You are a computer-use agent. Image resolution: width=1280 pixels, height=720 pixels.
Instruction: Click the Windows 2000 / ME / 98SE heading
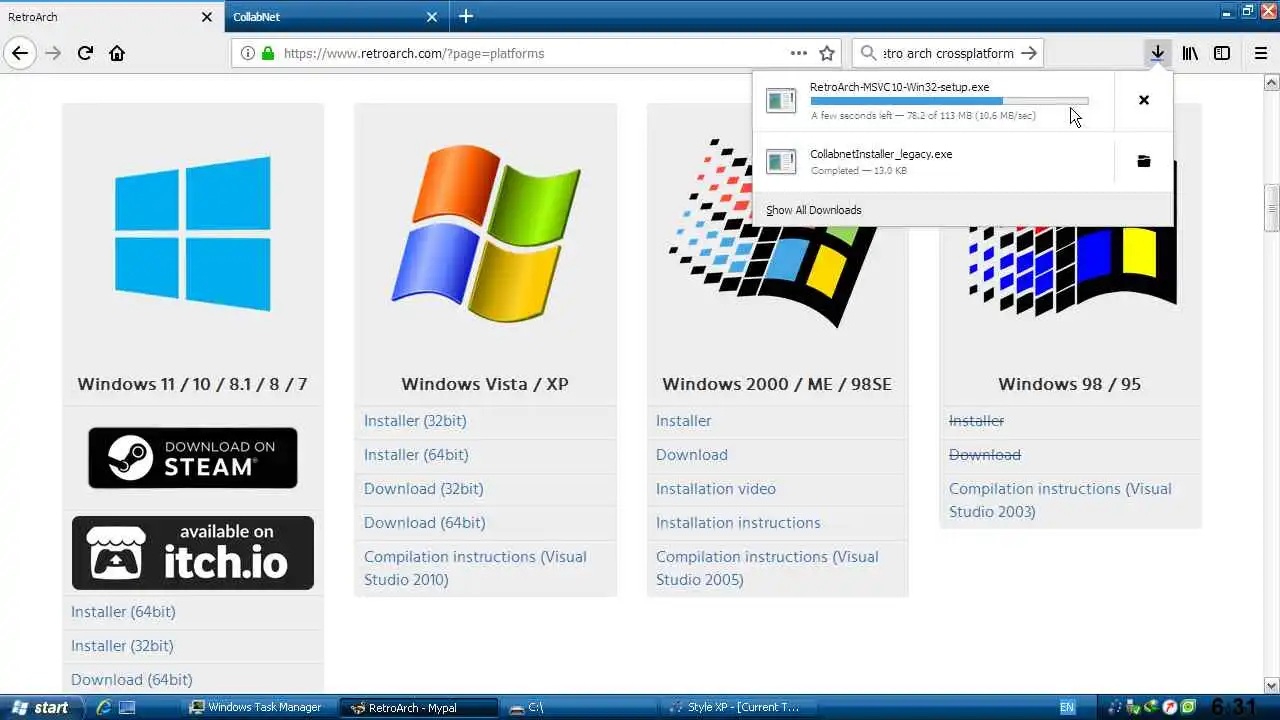(x=777, y=384)
